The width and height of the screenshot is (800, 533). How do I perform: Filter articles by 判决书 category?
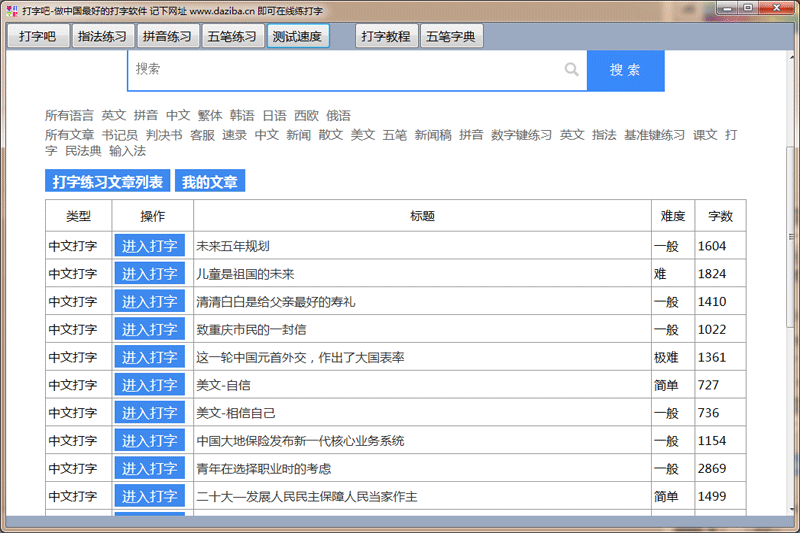[x=164, y=135]
